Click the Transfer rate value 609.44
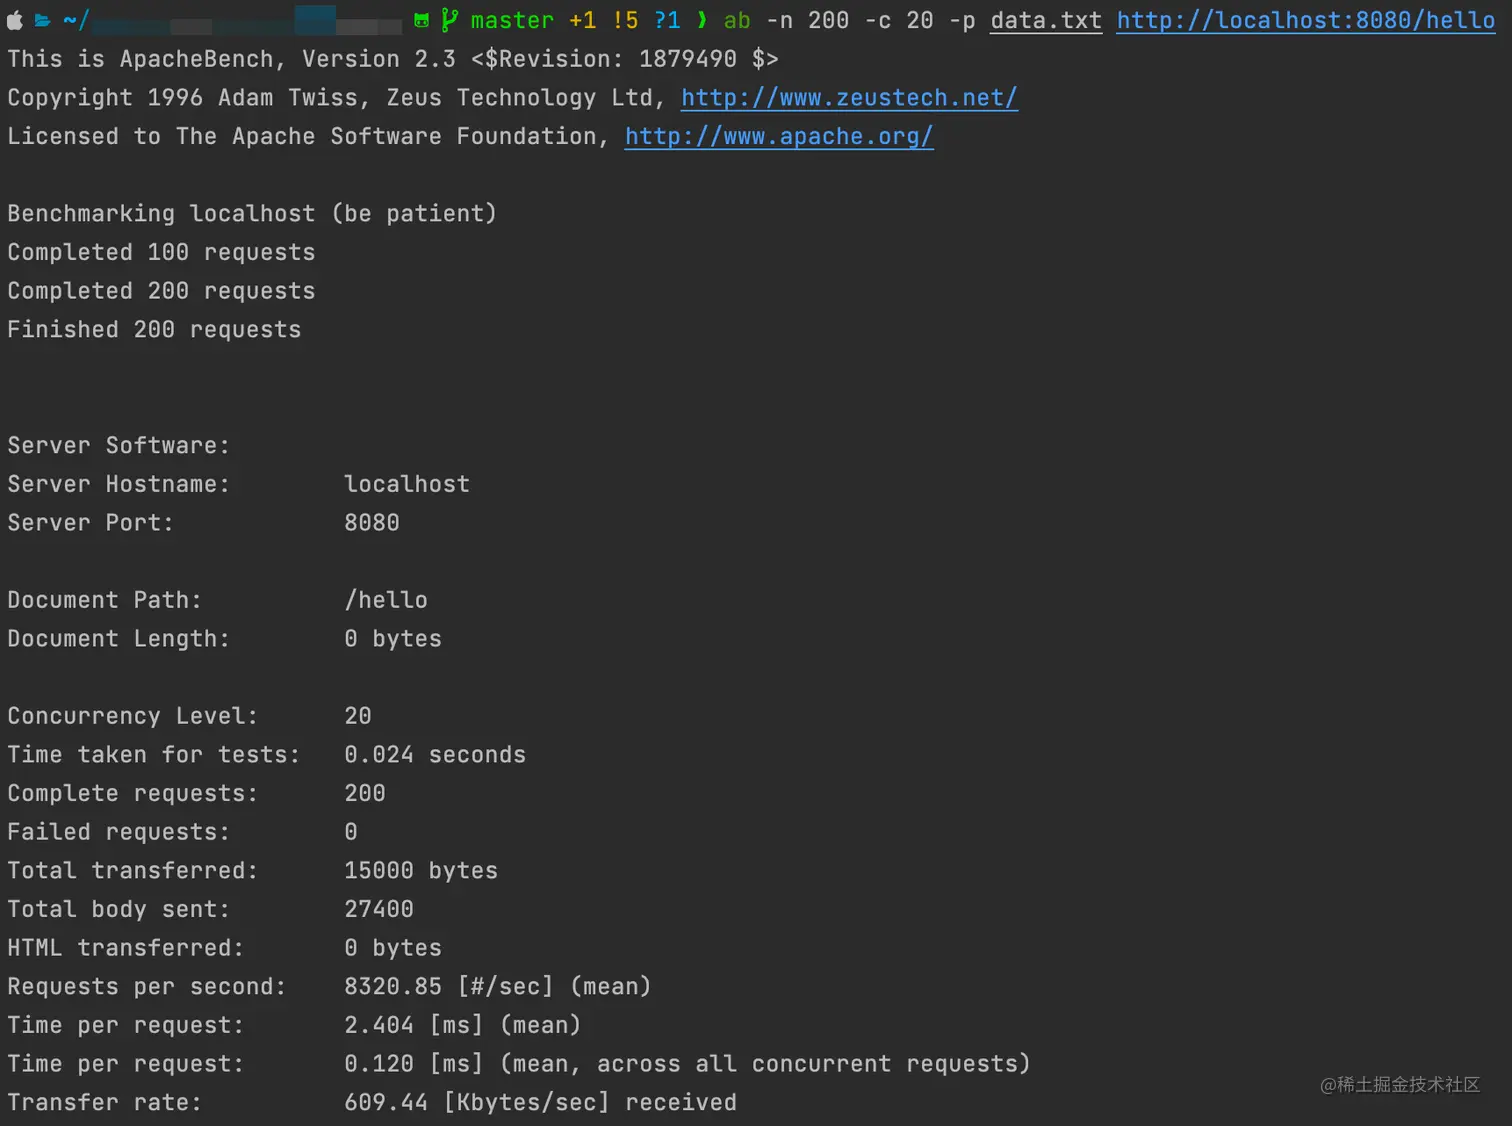 pos(386,1103)
